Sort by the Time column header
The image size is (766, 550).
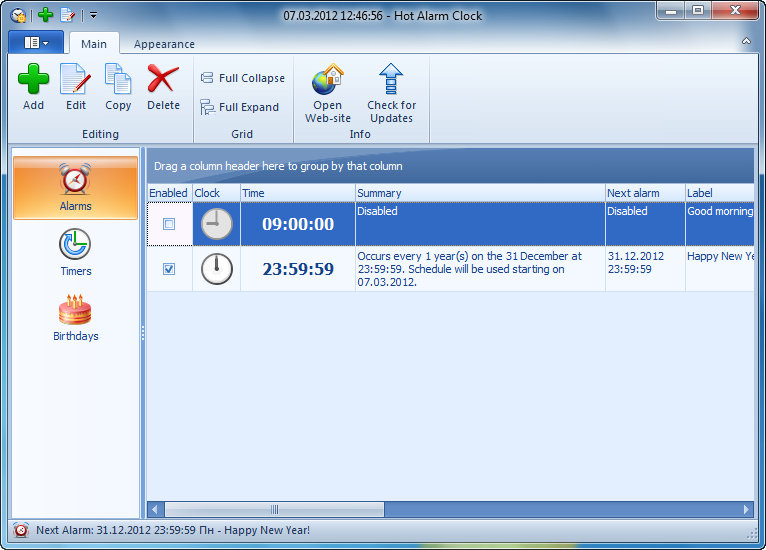pos(298,193)
